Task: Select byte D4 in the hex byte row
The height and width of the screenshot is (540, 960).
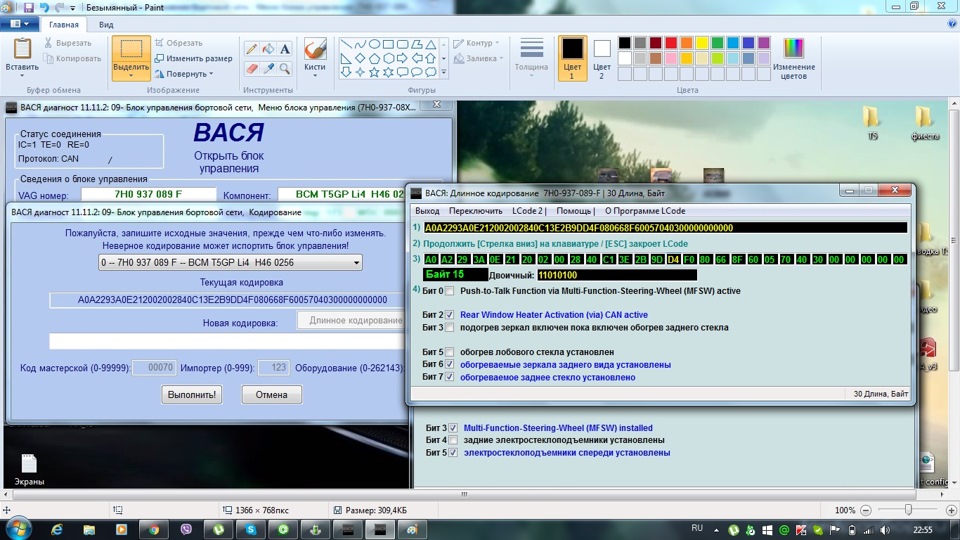Action: click(673, 260)
